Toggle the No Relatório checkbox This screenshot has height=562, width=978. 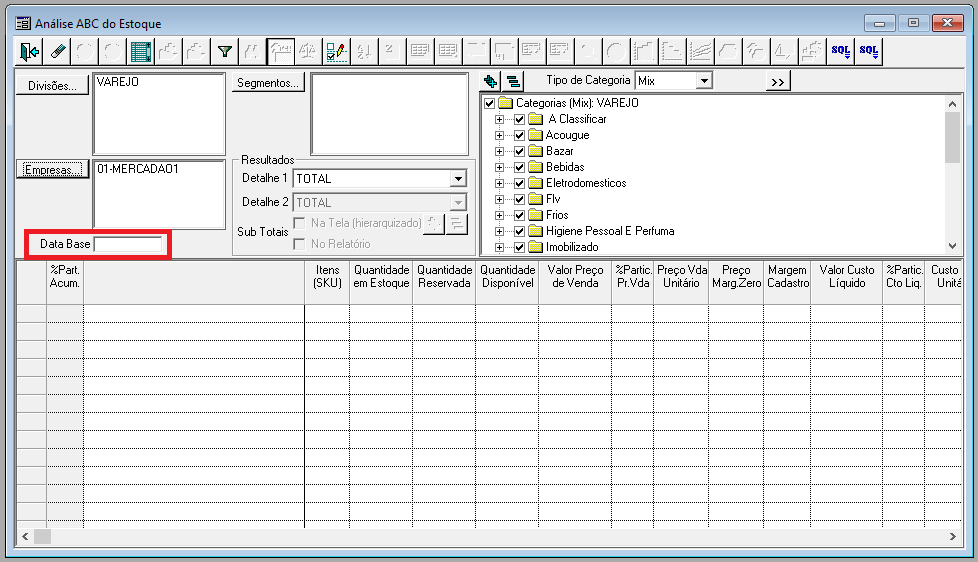[299, 244]
